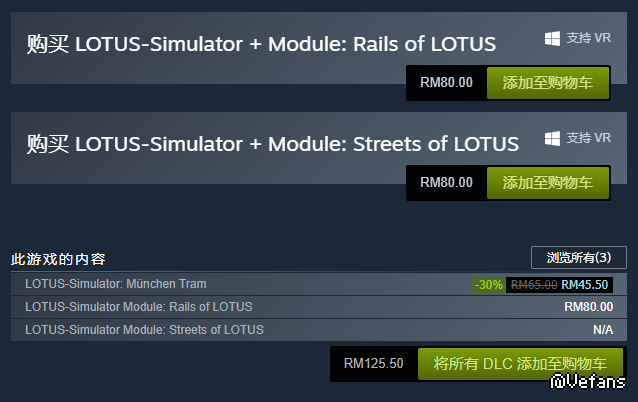Click Windows icon in Streets of LOTUS bundle

click(552, 138)
